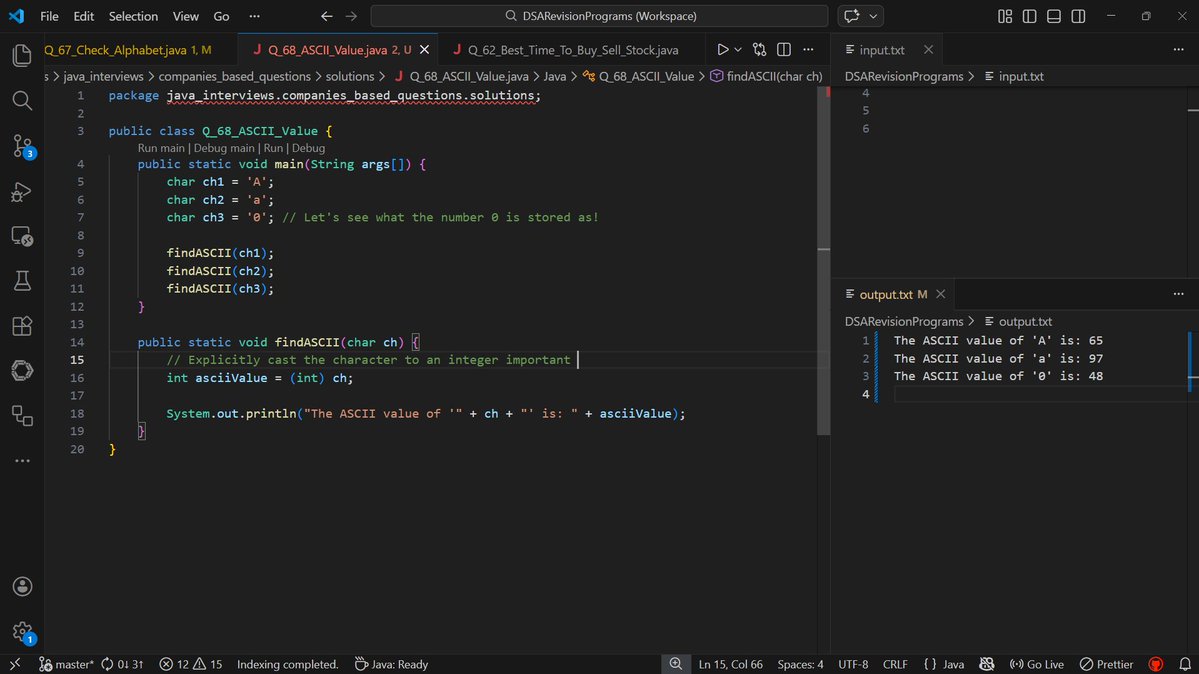Open notifications bell in status bar
This screenshot has width=1199, height=674.
1184,664
